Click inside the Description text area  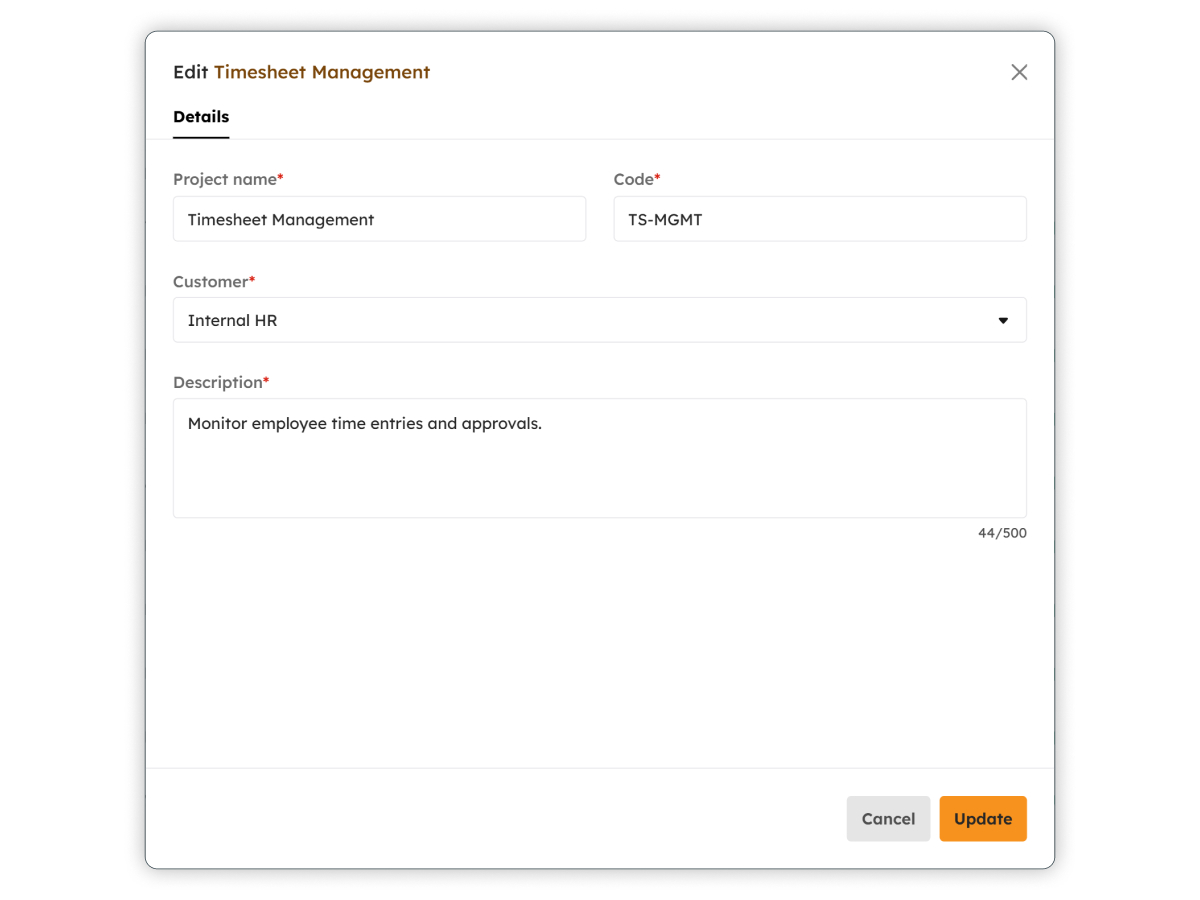(x=600, y=458)
